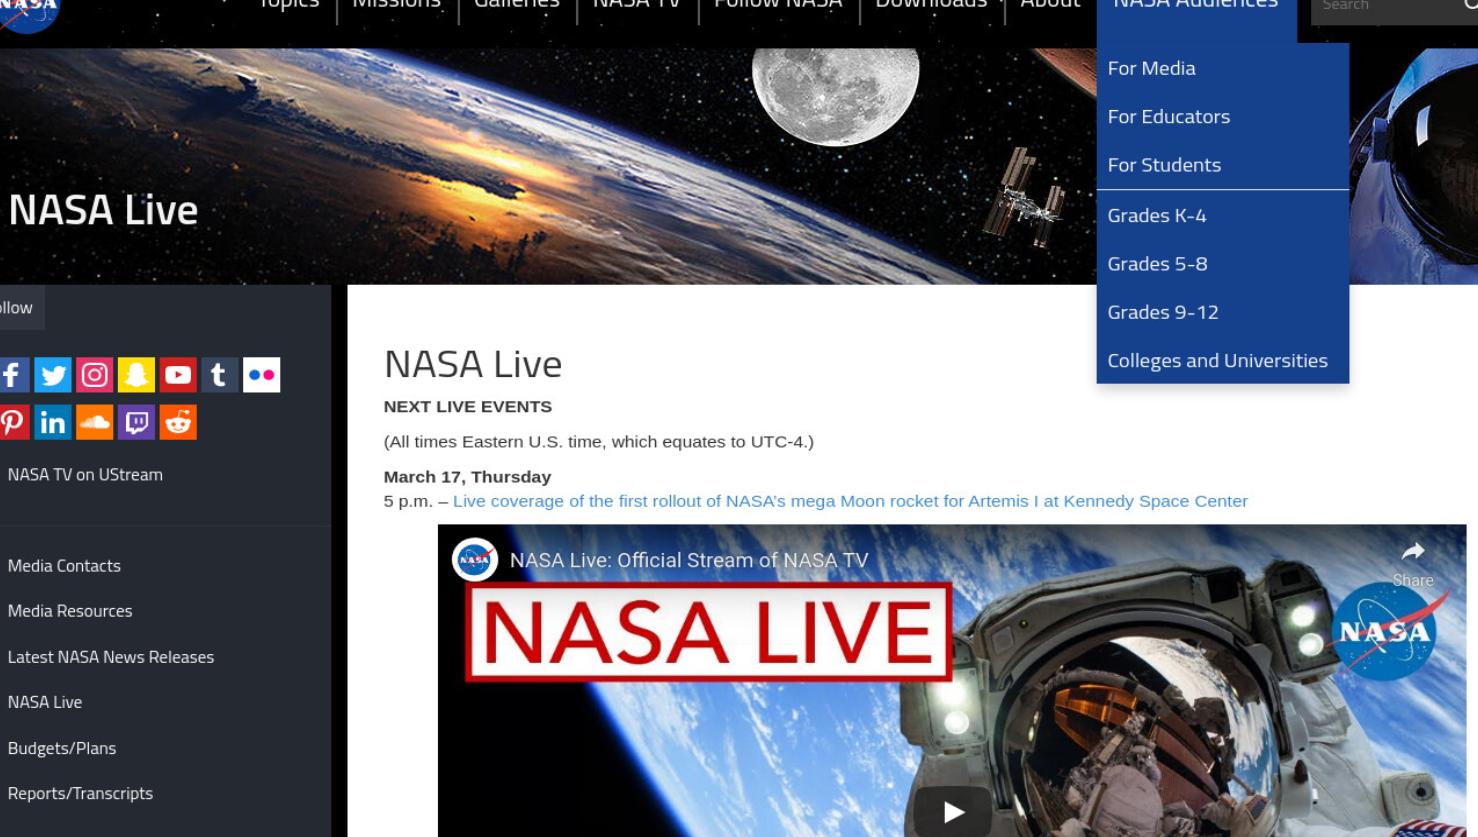Select Grades K-4 in dropdown
Image resolution: width=1478 pixels, height=837 pixels.
click(x=1222, y=215)
